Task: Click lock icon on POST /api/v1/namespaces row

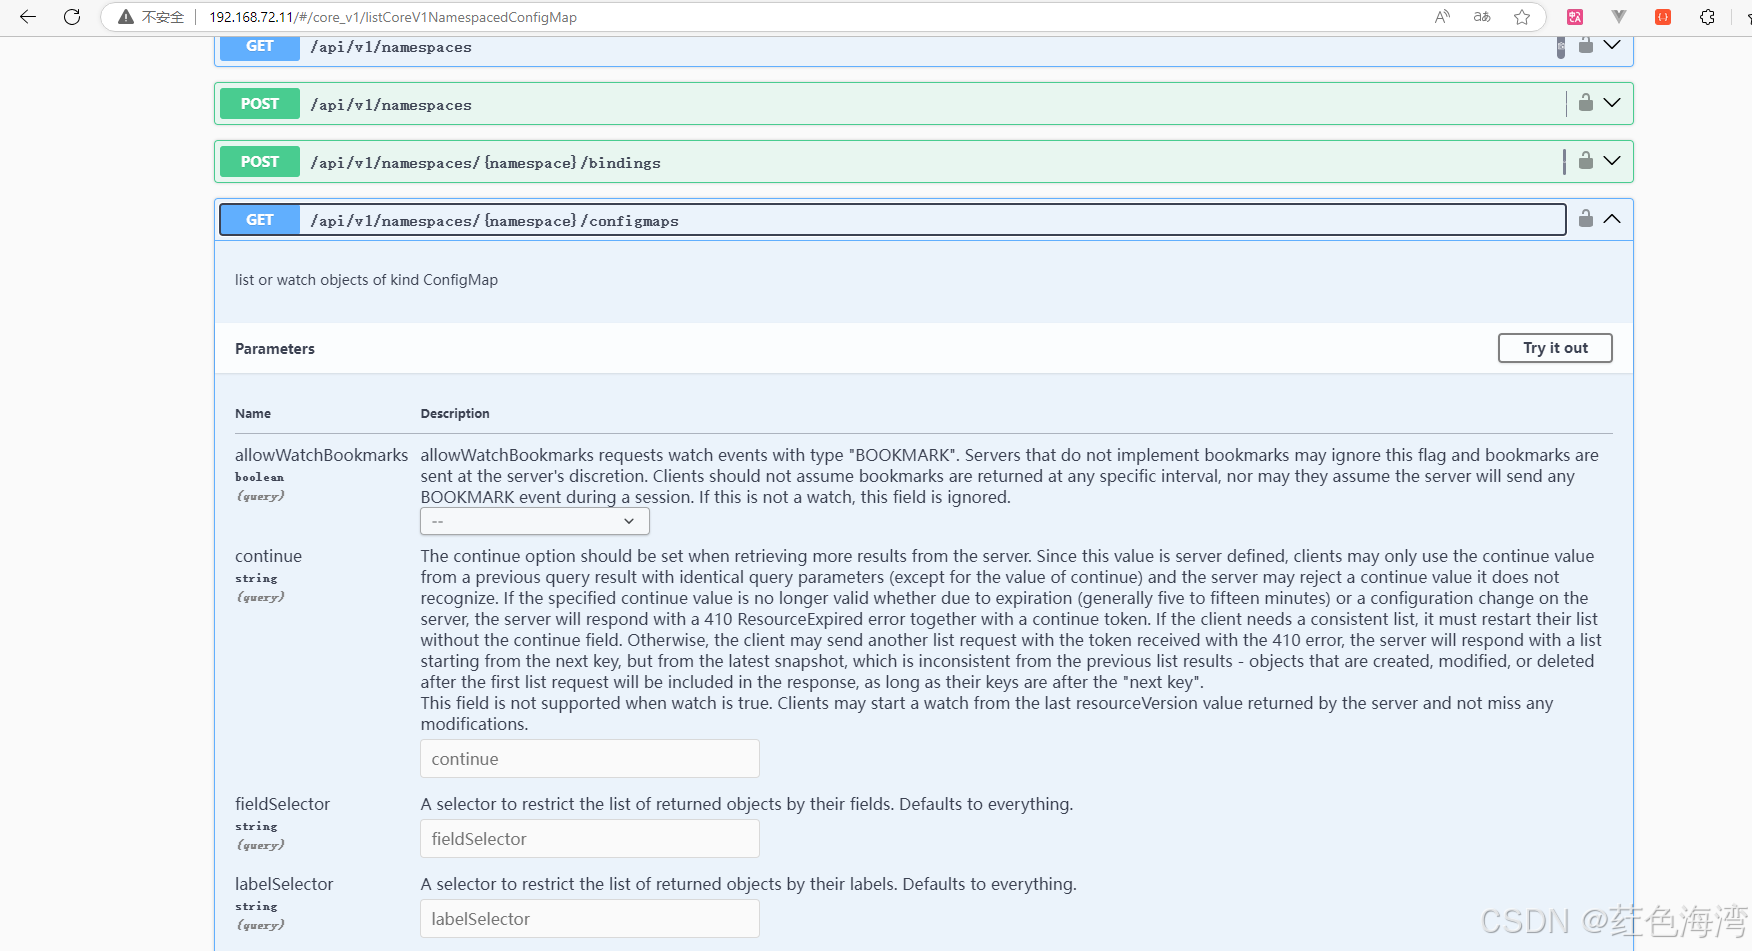Action: coord(1586,103)
